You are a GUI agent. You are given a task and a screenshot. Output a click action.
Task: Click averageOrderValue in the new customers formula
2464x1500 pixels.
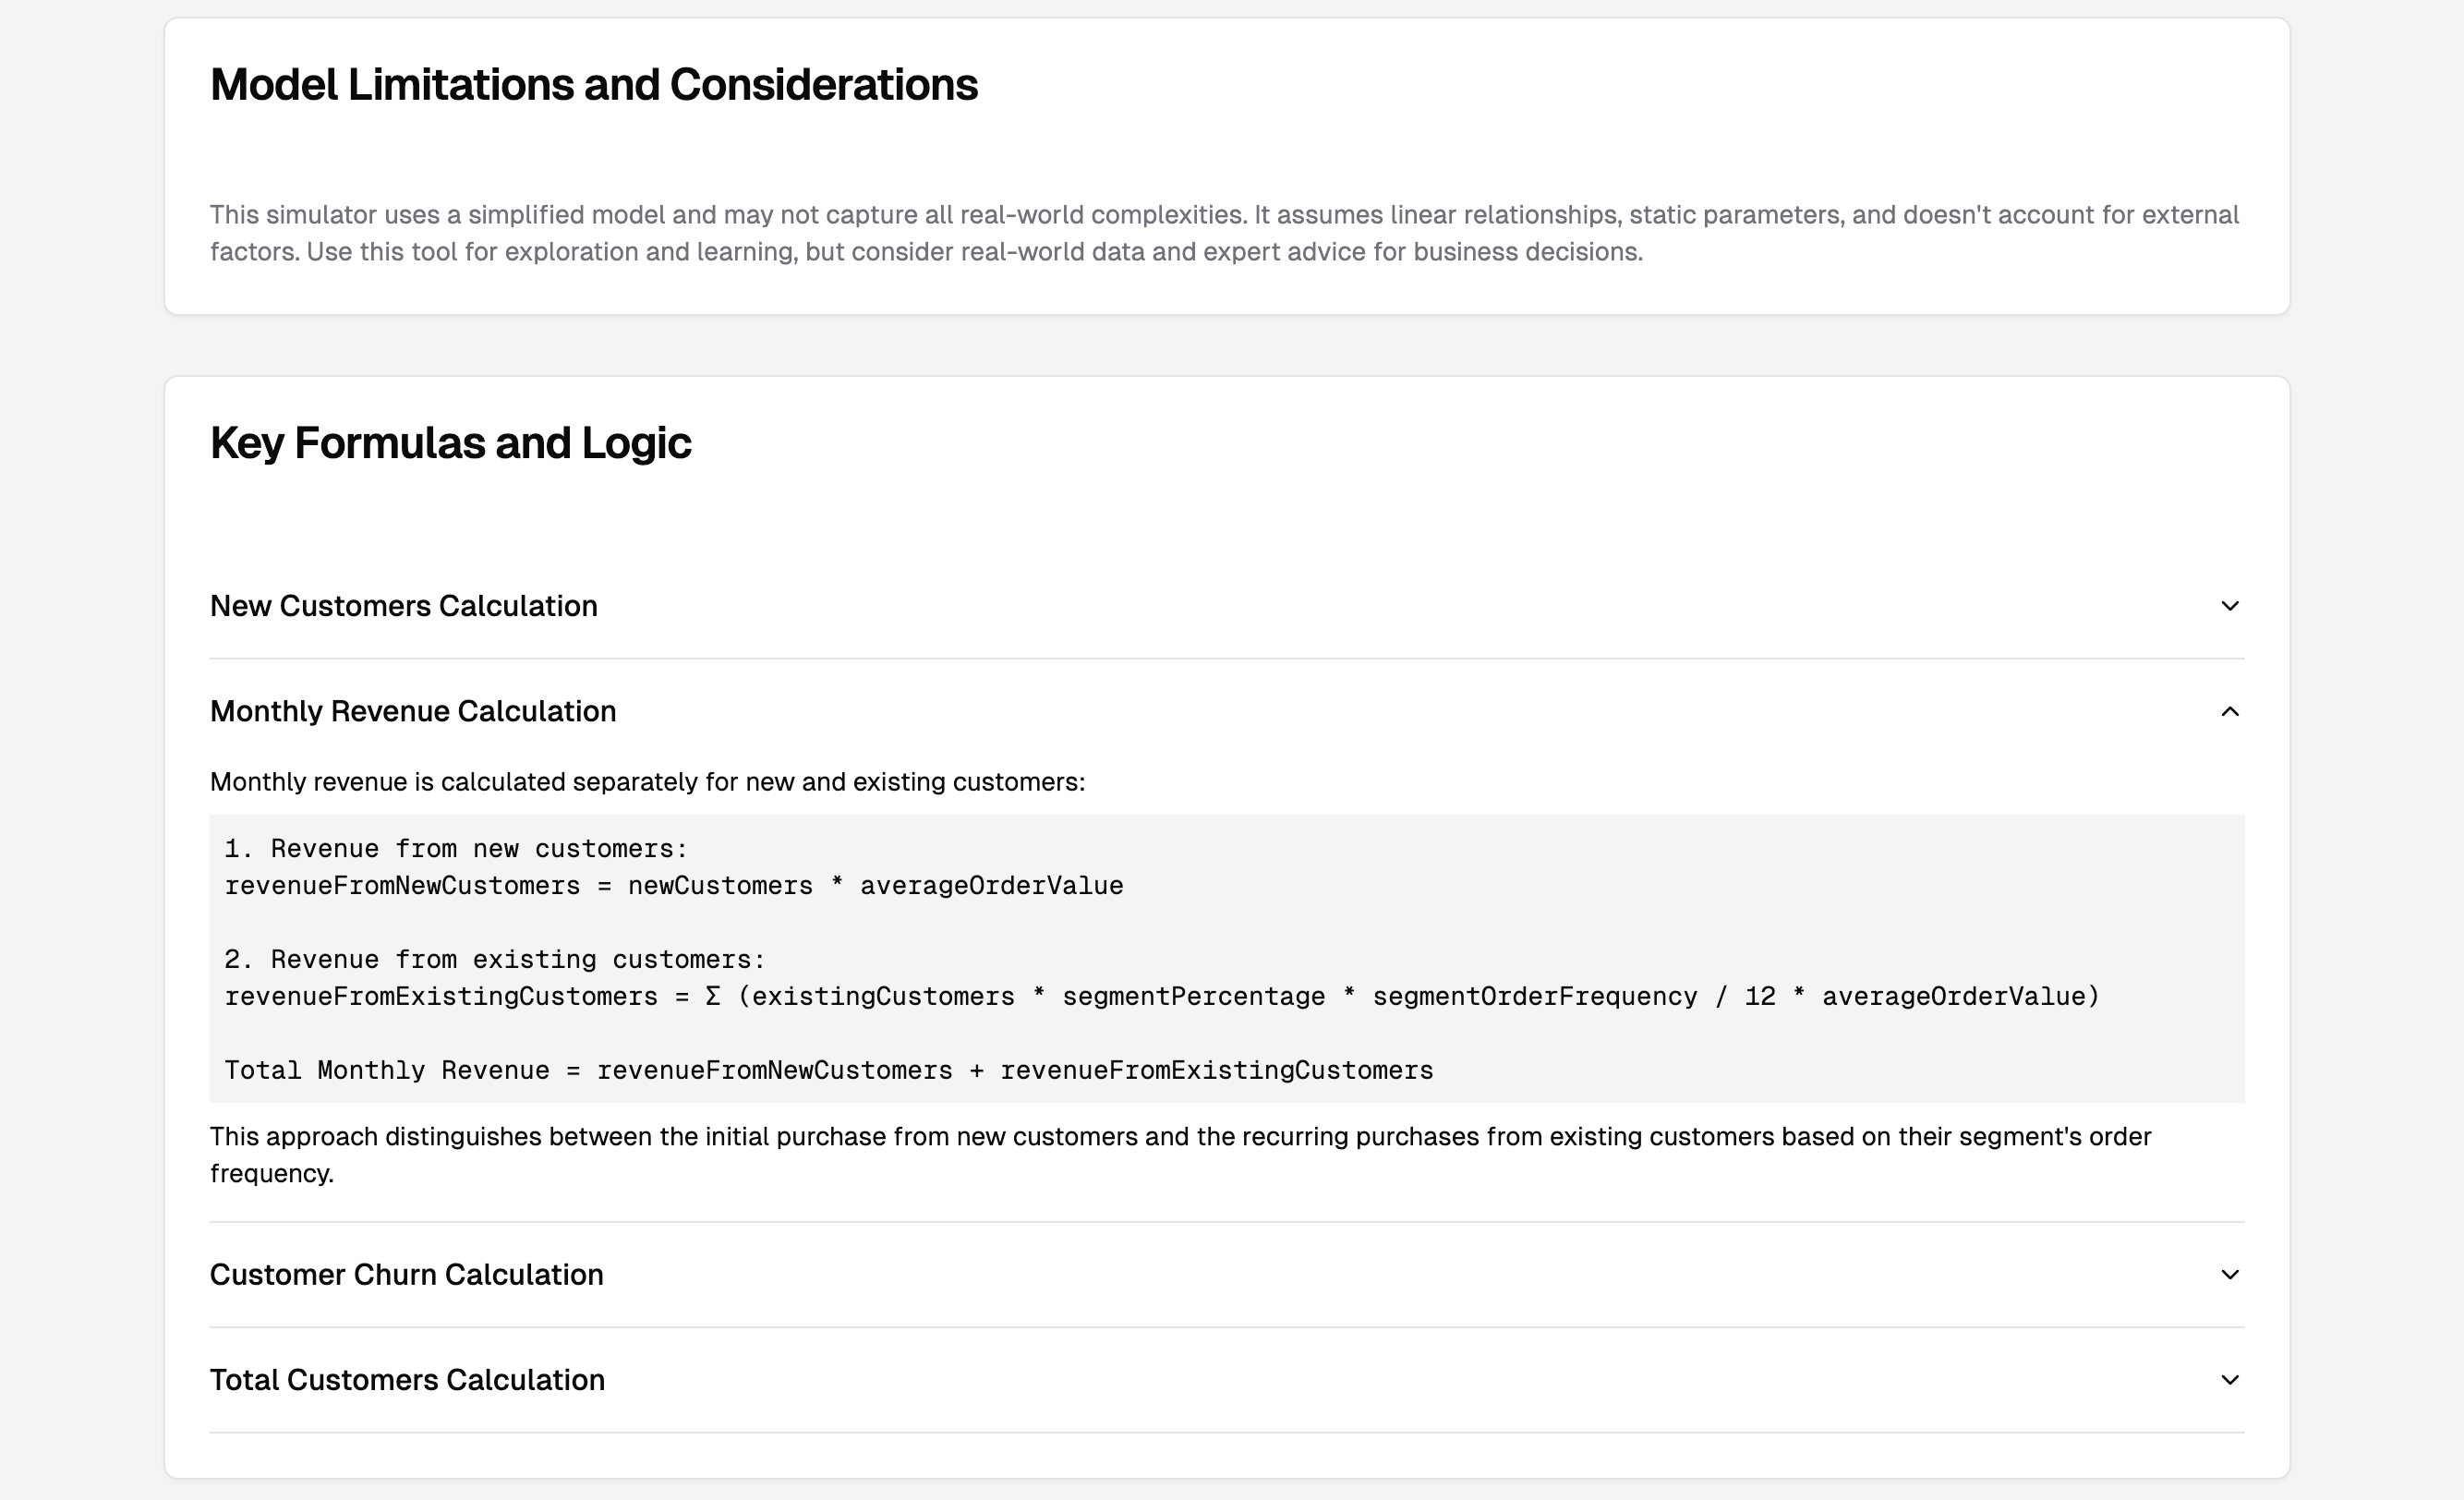pos(991,886)
